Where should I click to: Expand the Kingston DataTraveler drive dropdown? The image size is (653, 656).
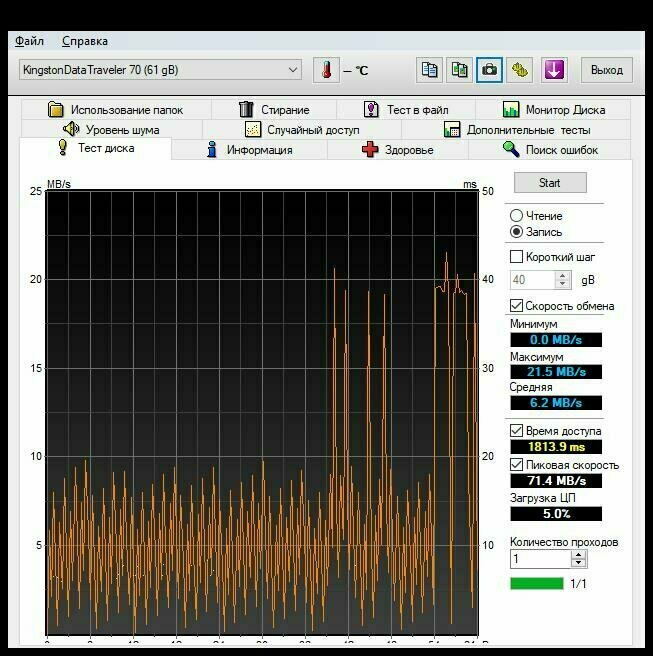click(x=160, y=70)
